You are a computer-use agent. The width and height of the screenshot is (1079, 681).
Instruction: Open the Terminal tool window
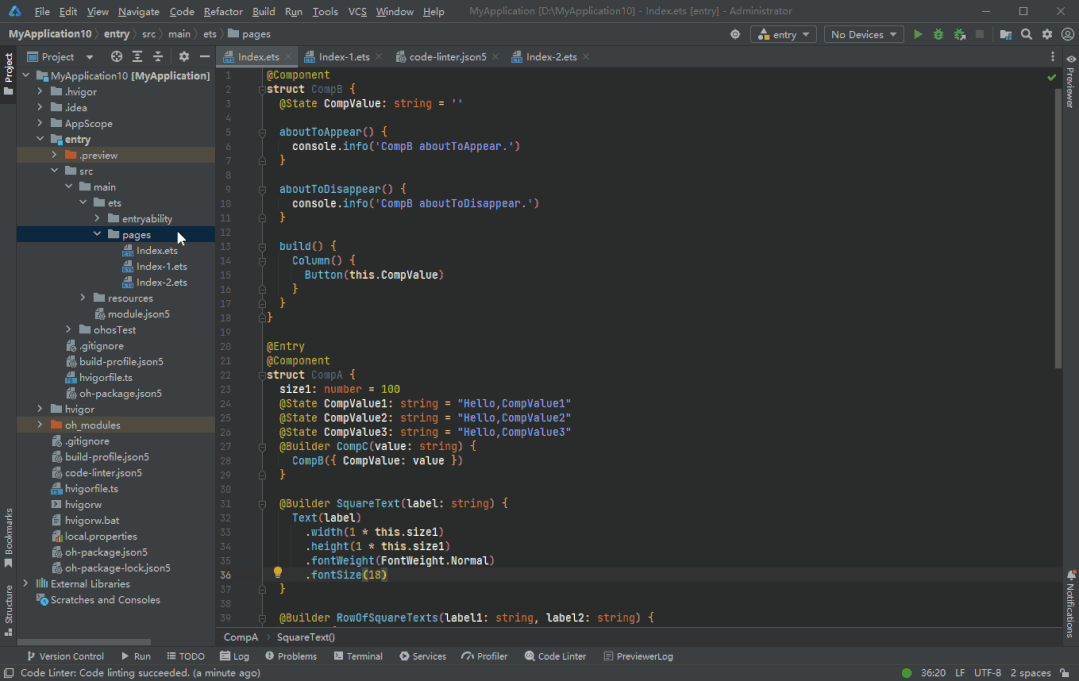[358, 656]
